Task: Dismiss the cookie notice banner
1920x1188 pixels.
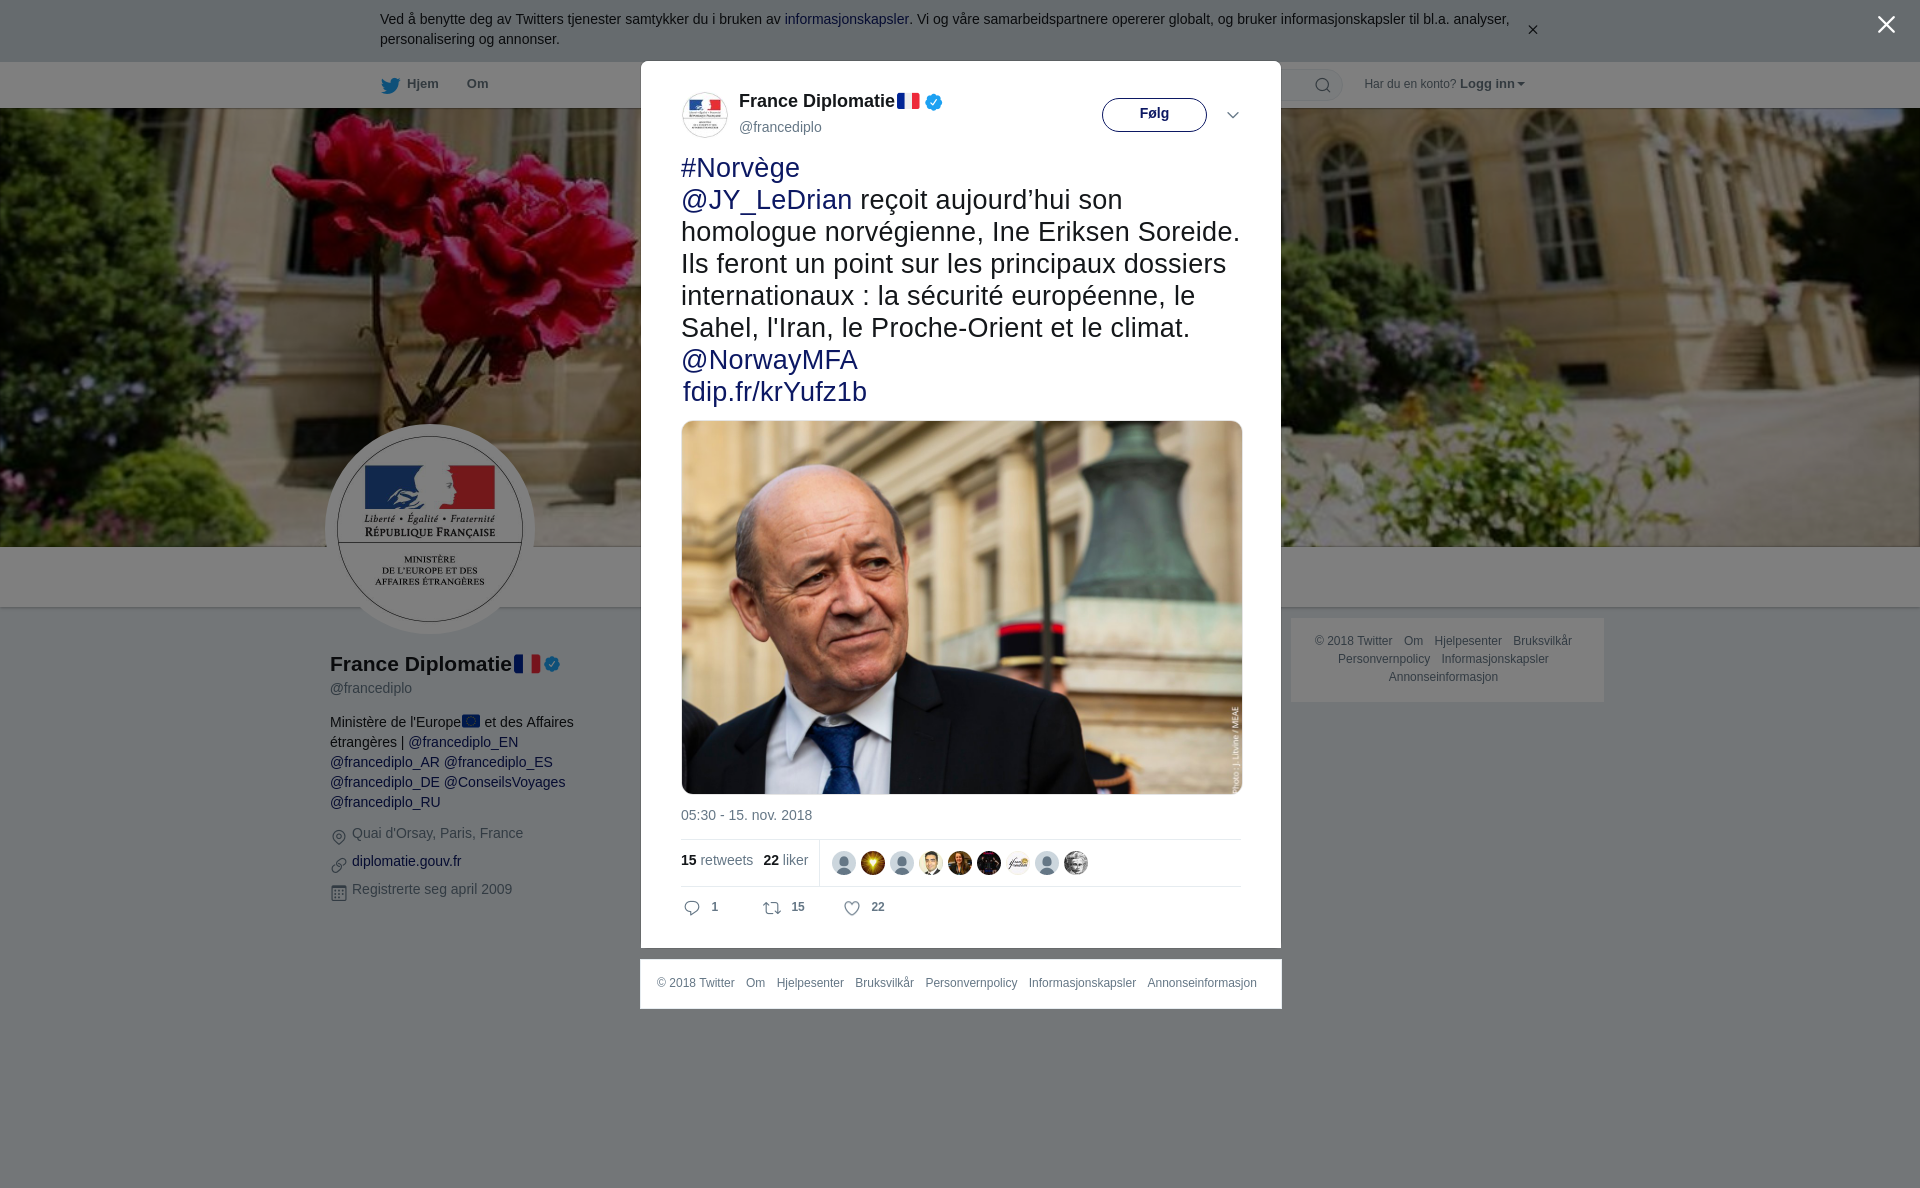Action: click(x=1533, y=30)
